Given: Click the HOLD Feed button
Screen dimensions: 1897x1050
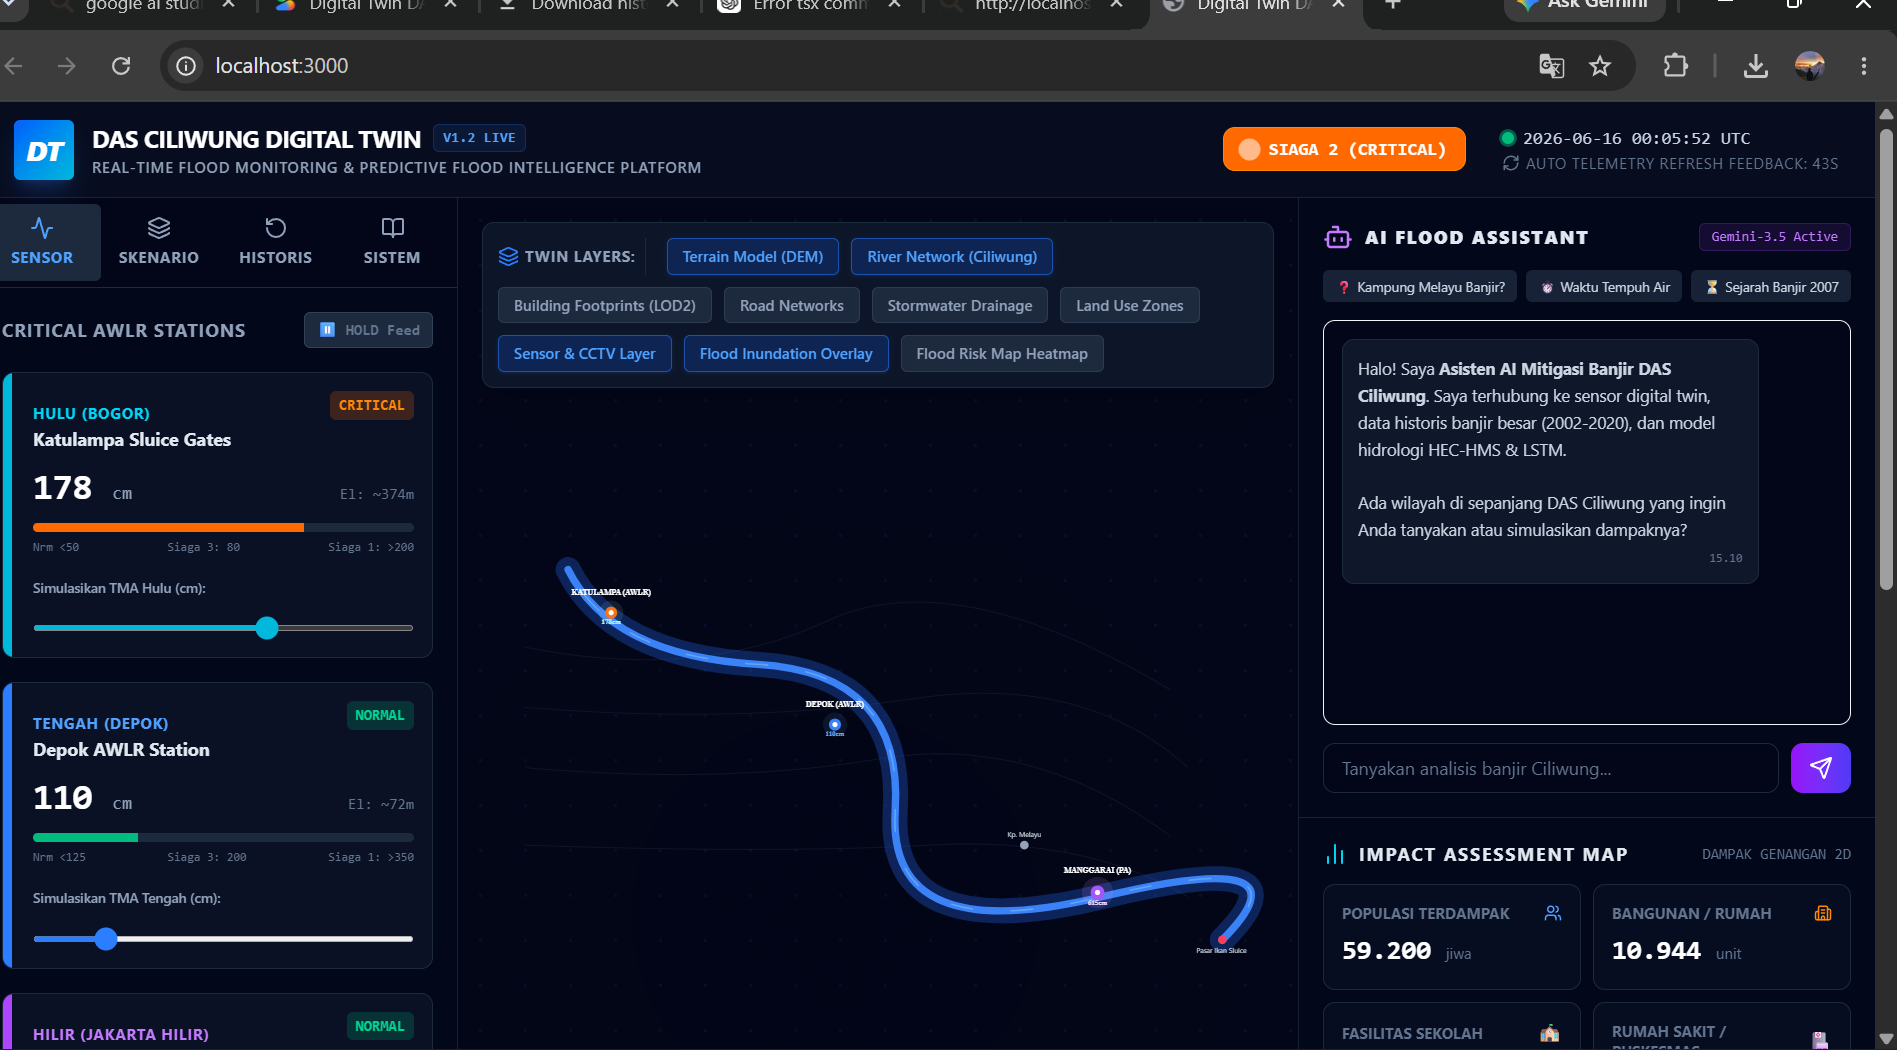Looking at the screenshot, I should [369, 330].
